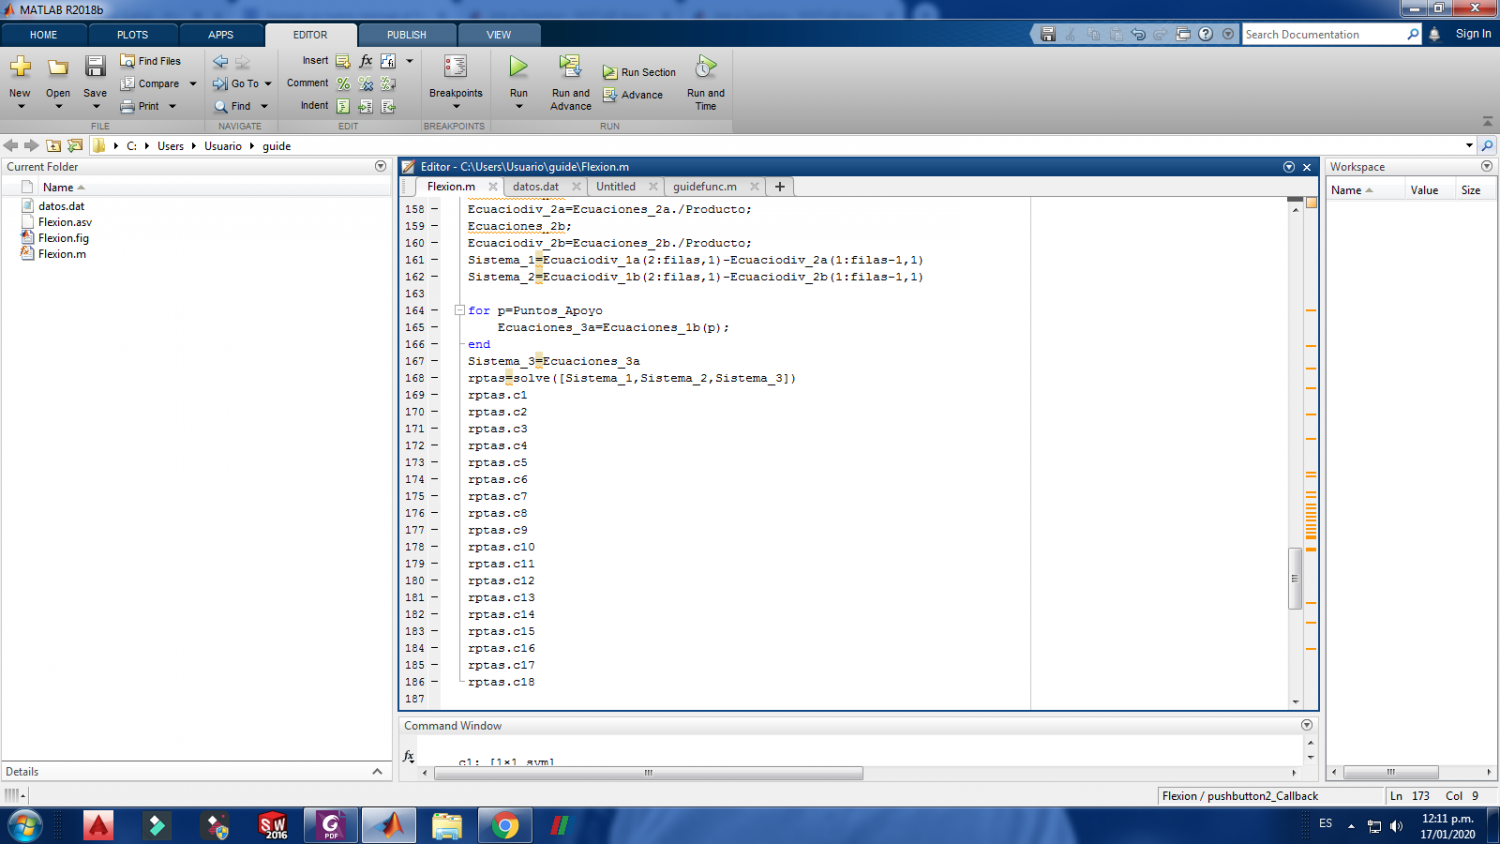Switch to the PUBLISH ribbon tab

pyautogui.click(x=407, y=35)
